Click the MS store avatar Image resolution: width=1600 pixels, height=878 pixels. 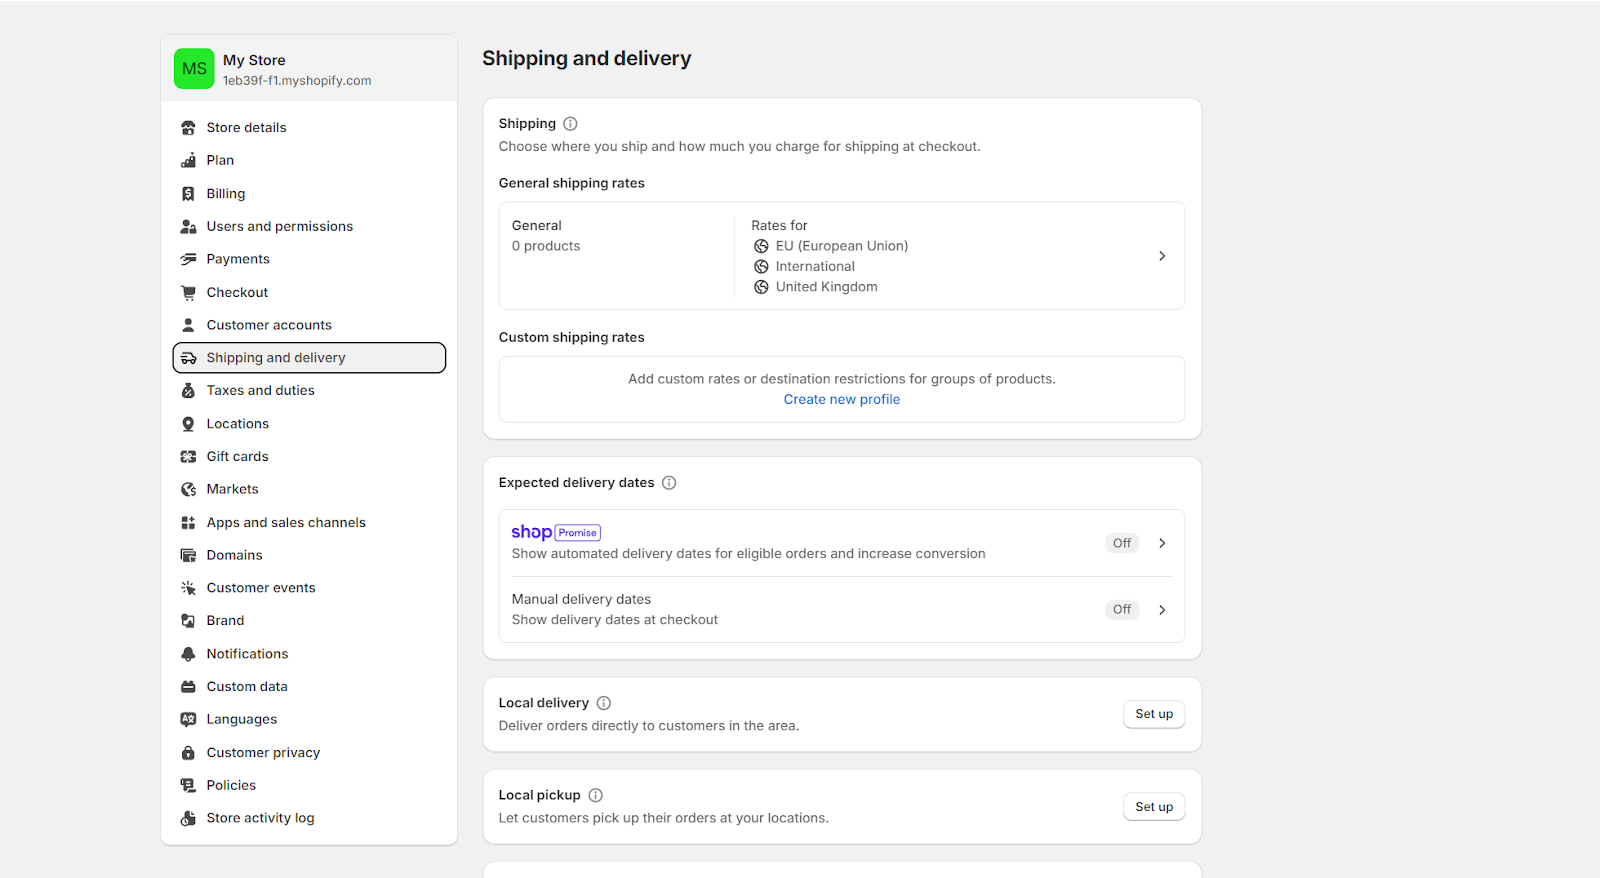(194, 69)
